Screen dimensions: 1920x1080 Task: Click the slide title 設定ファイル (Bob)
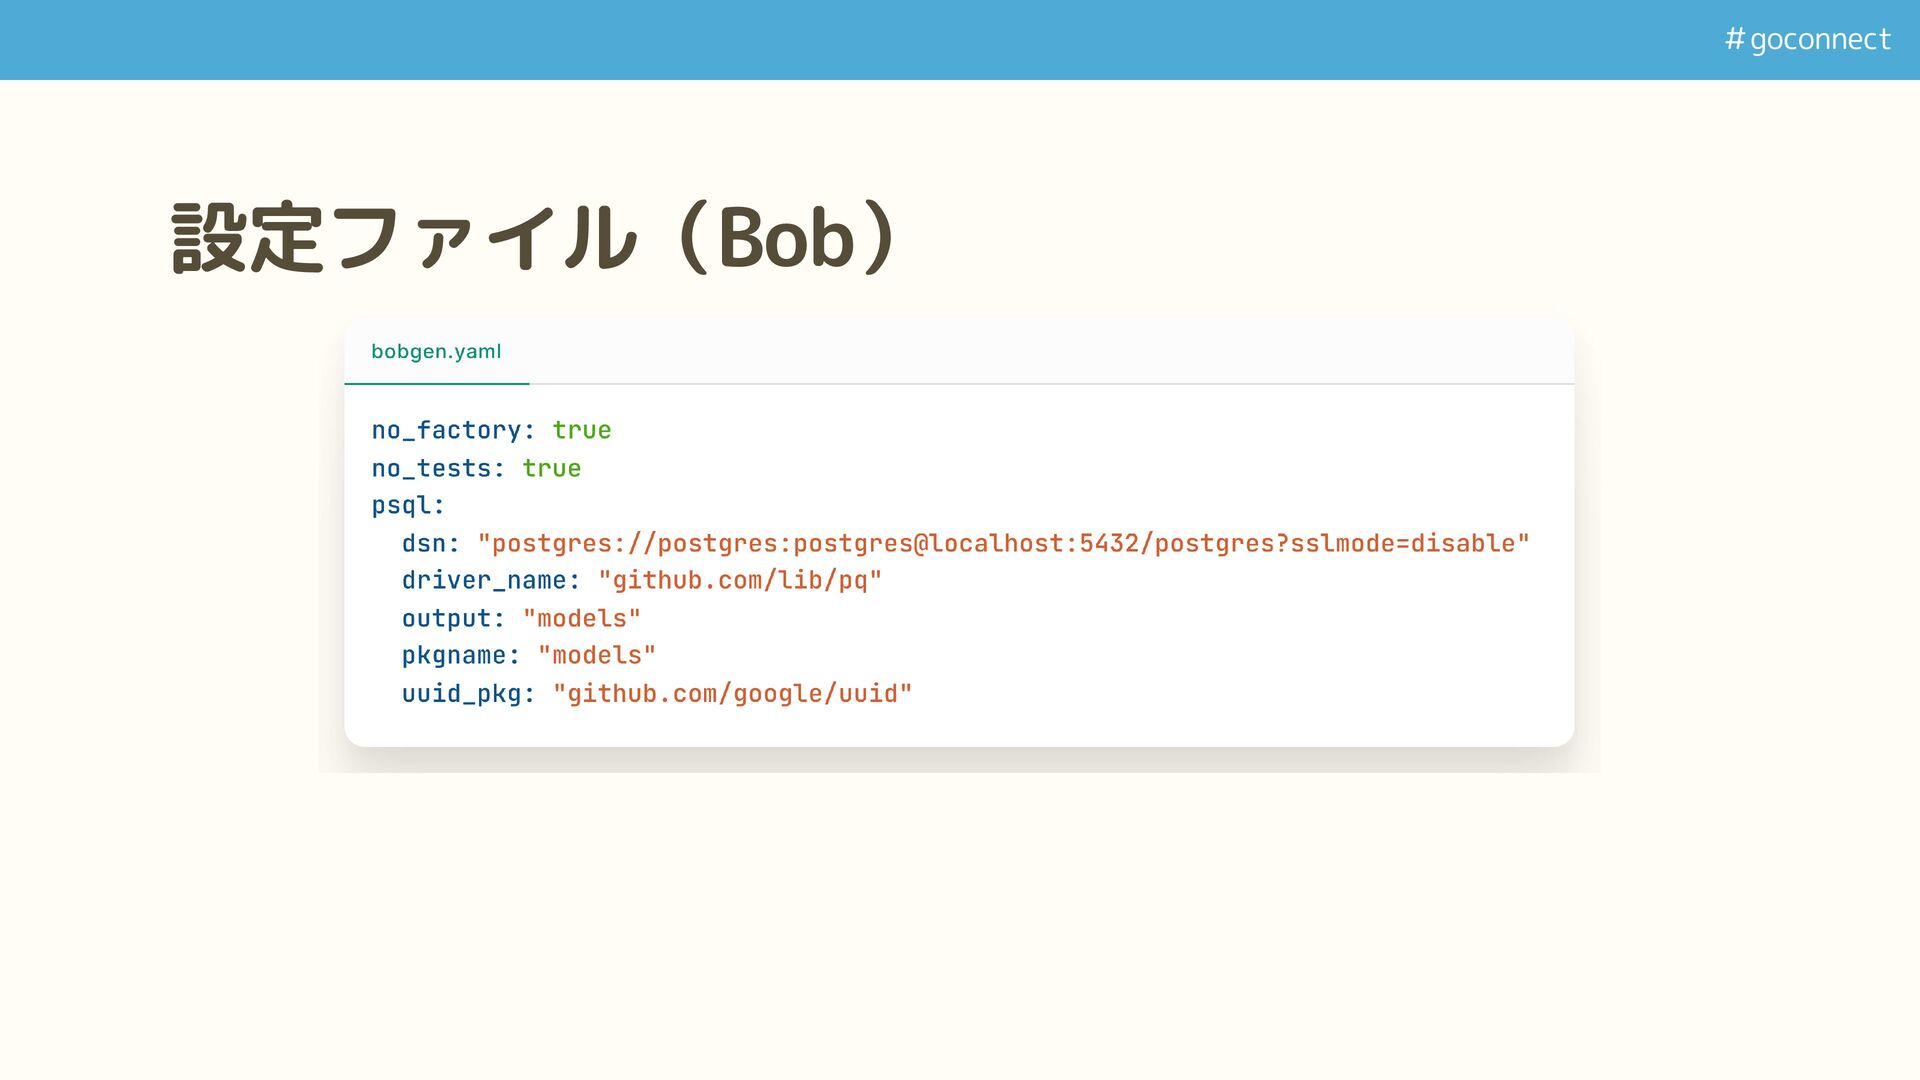535,238
